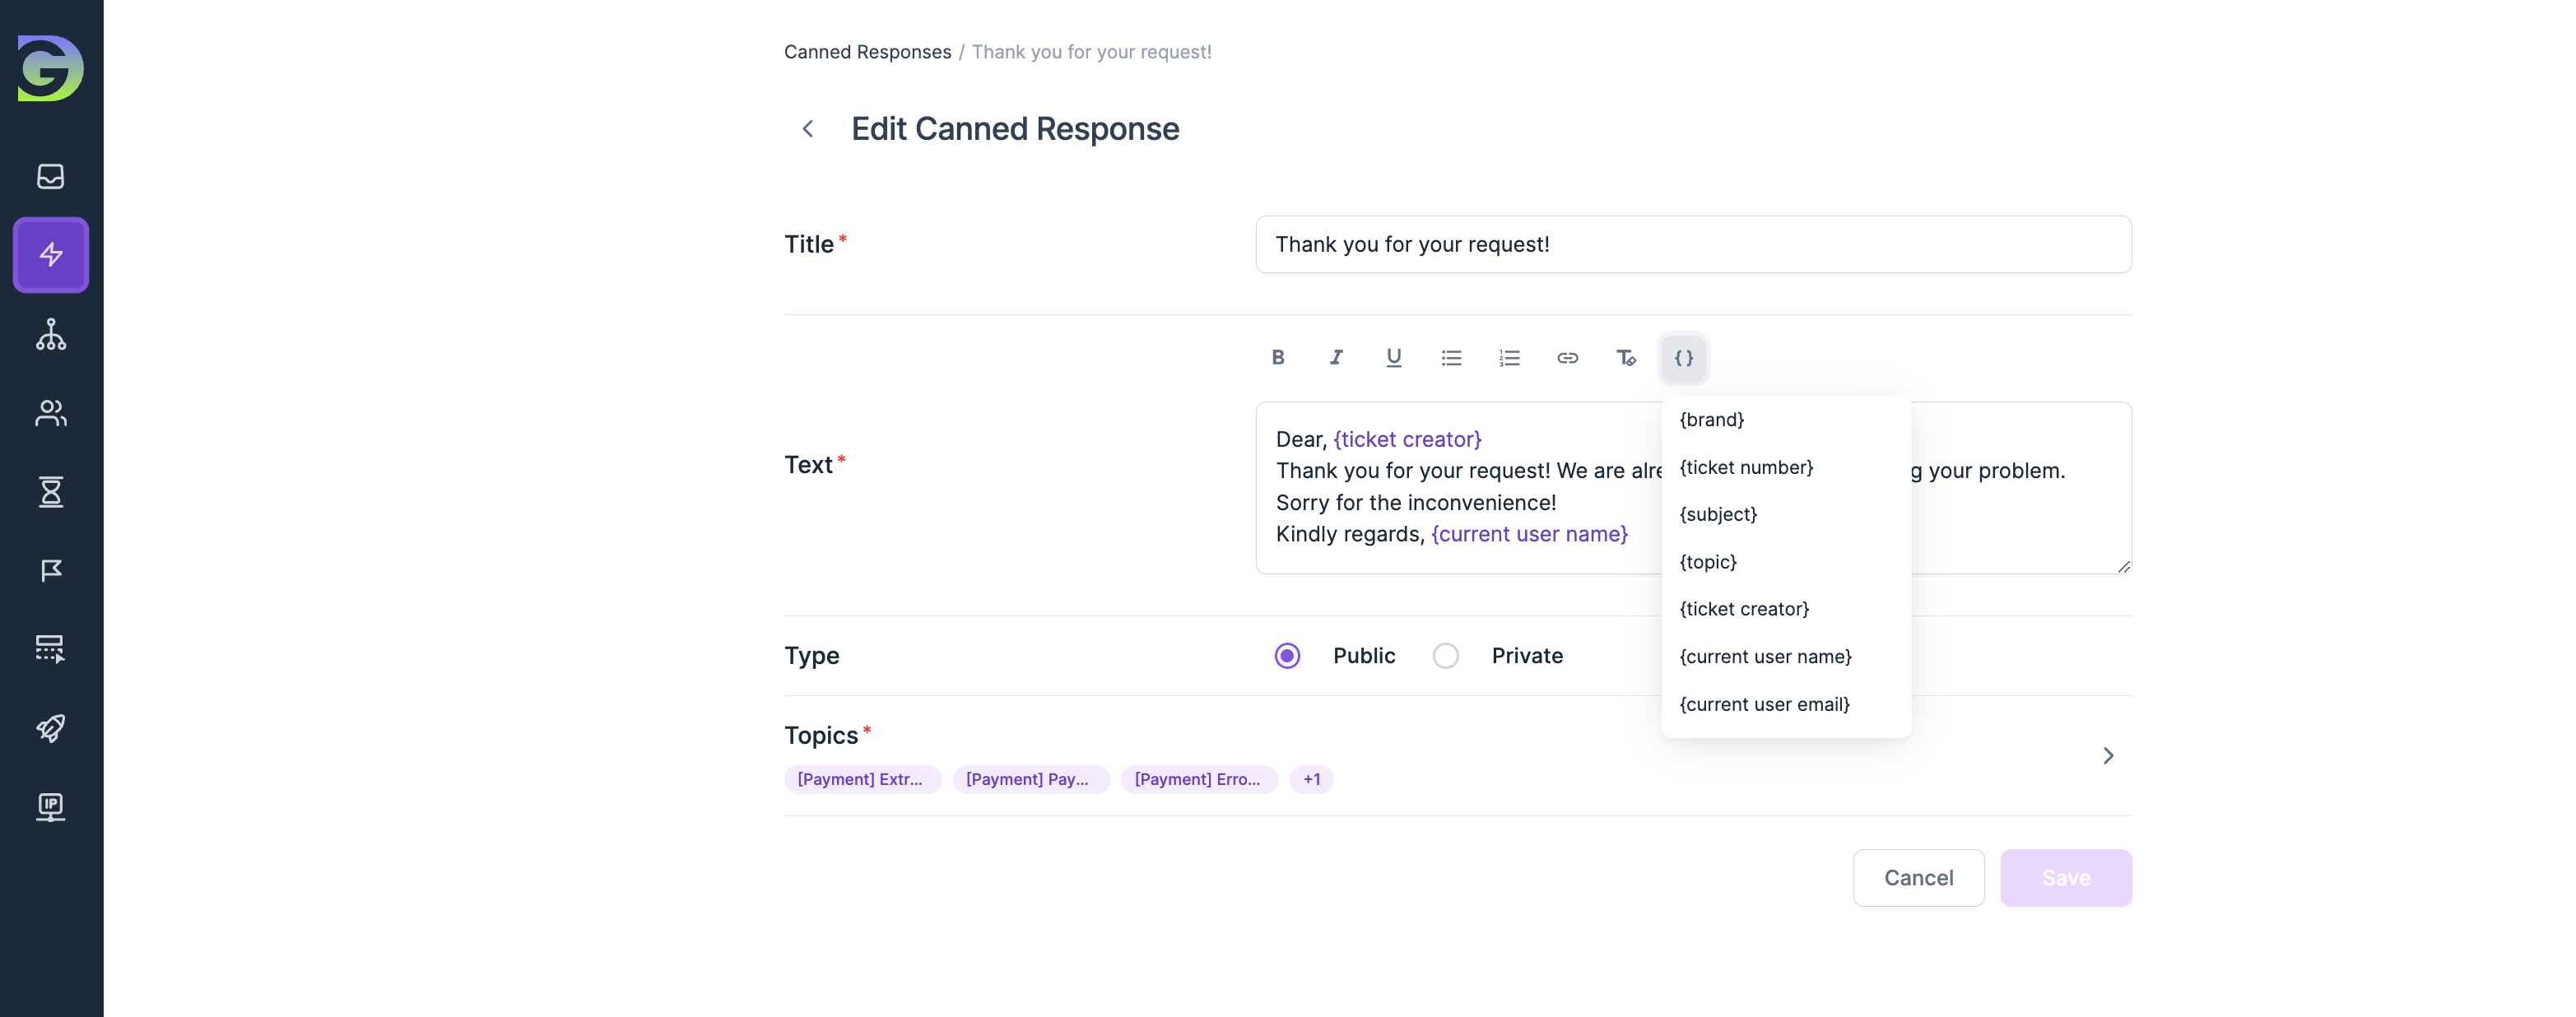The image size is (2576, 1017).
Task: Click into the Title input field
Action: 1692,245
